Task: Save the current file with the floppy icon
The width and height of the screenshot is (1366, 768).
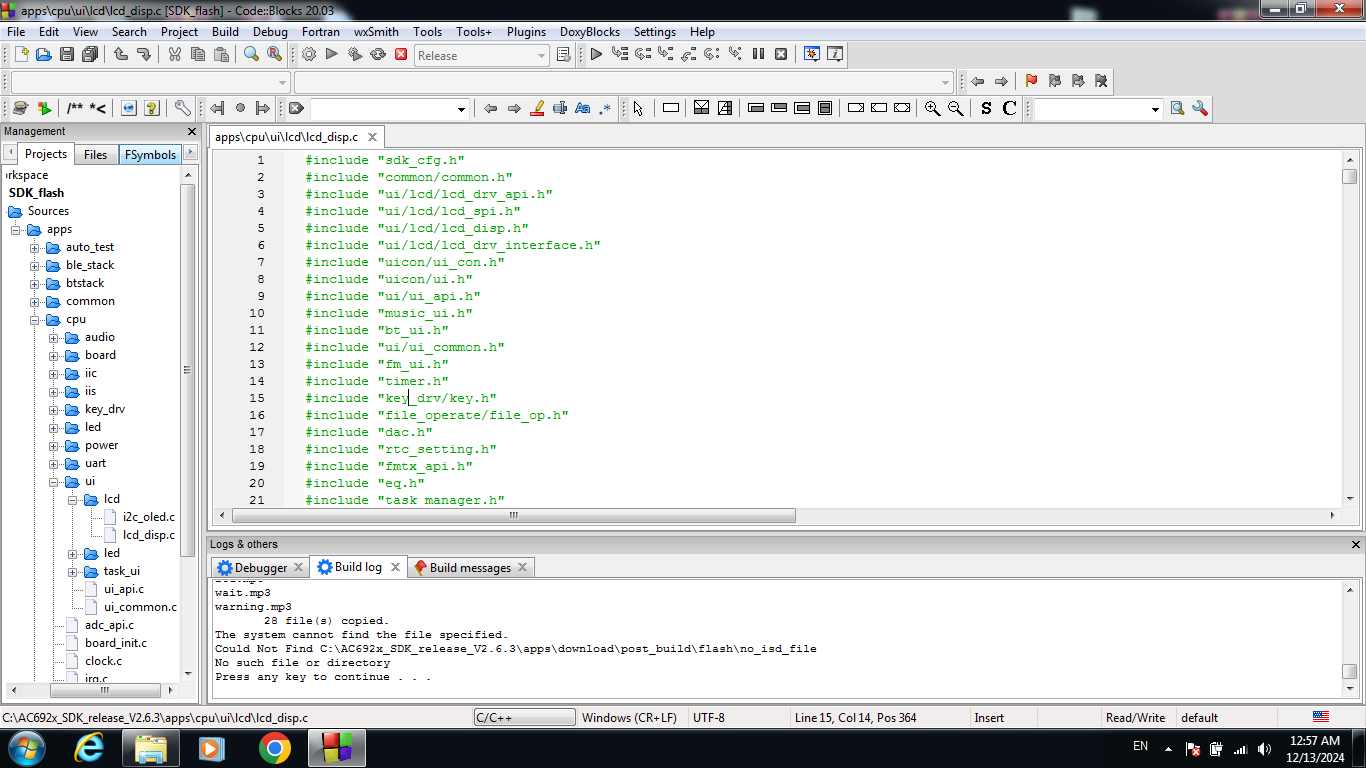Action: [x=67, y=55]
